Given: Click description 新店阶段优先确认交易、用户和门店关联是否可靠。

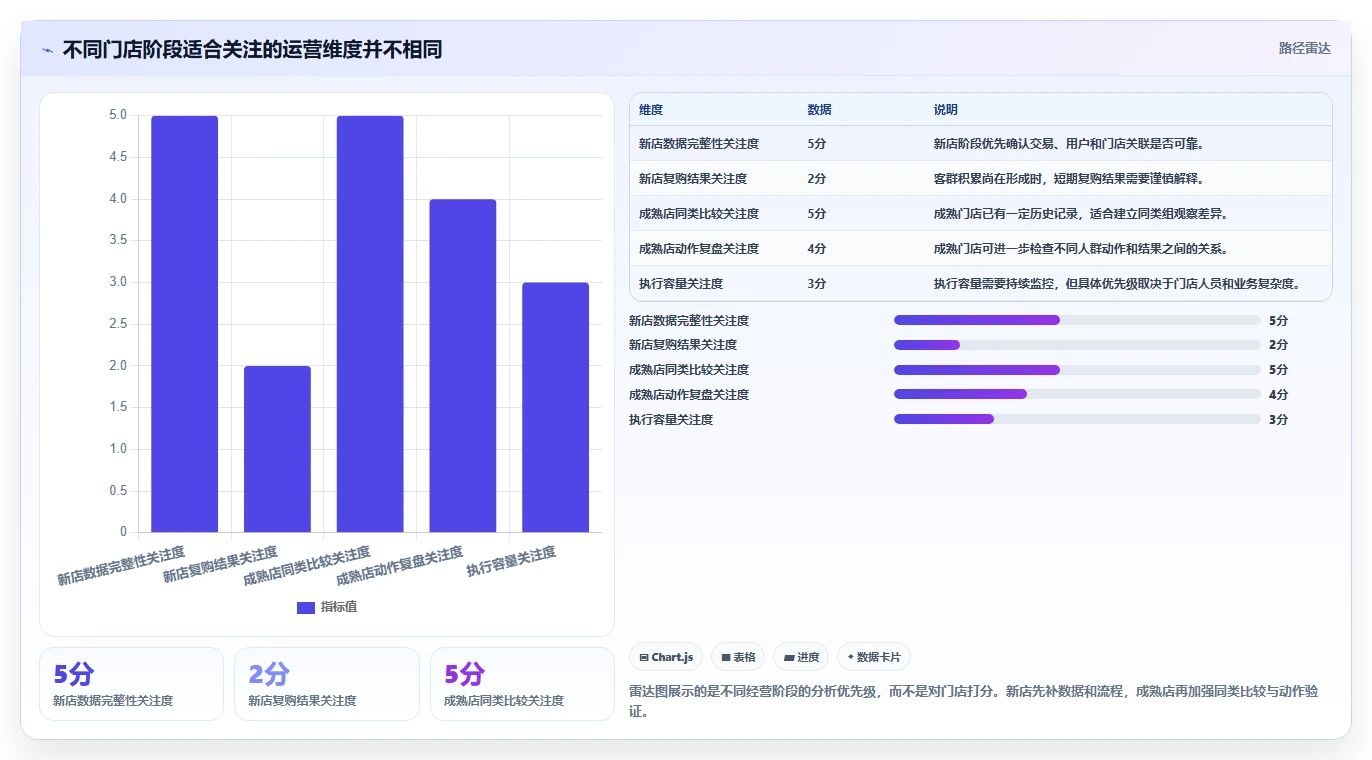Looking at the screenshot, I should 1070,144.
